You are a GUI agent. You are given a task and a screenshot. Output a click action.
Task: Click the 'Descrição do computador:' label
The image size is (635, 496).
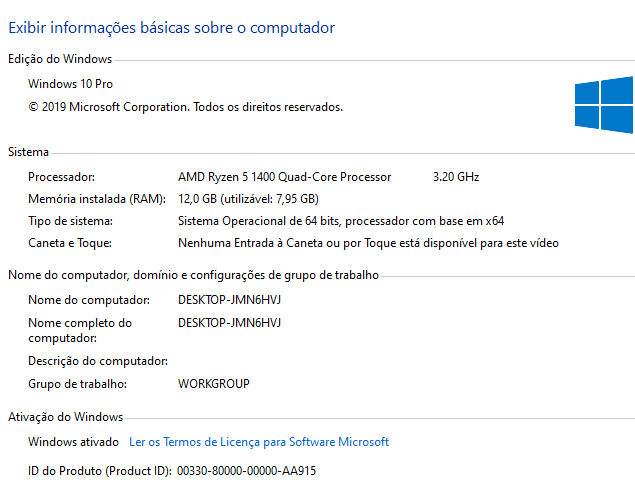98,361
